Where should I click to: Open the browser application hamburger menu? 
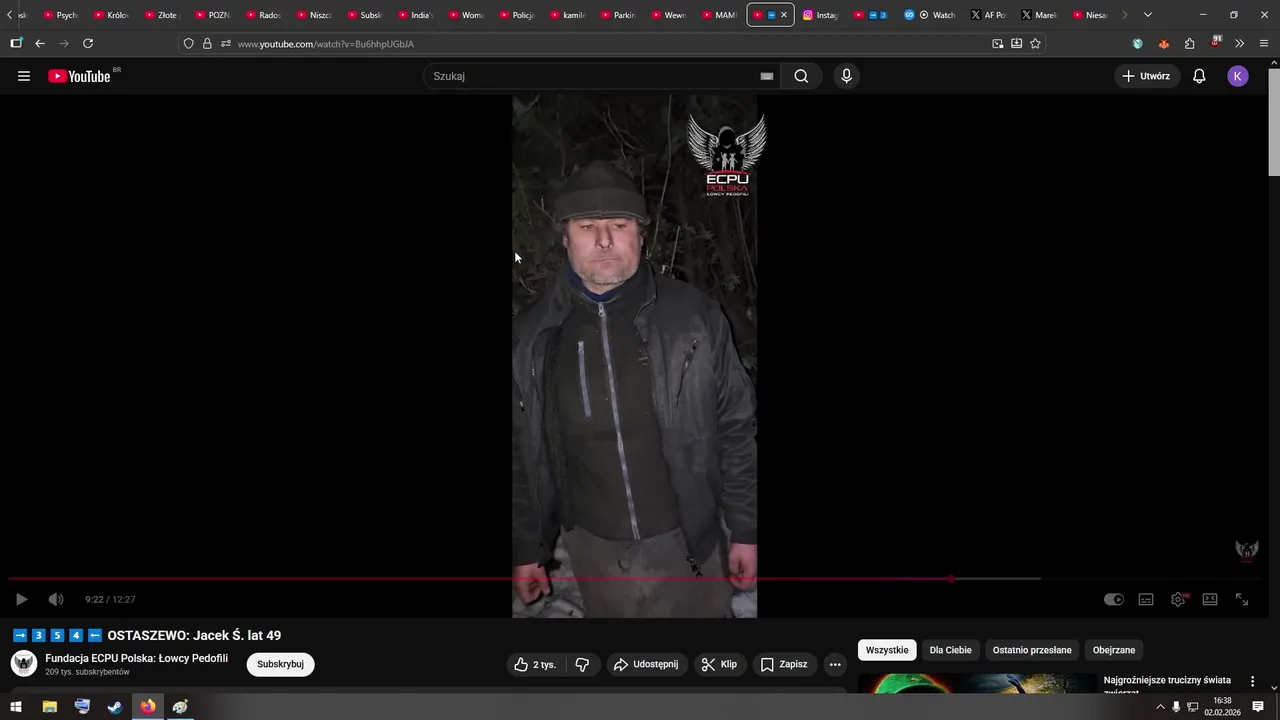[x=1264, y=43]
